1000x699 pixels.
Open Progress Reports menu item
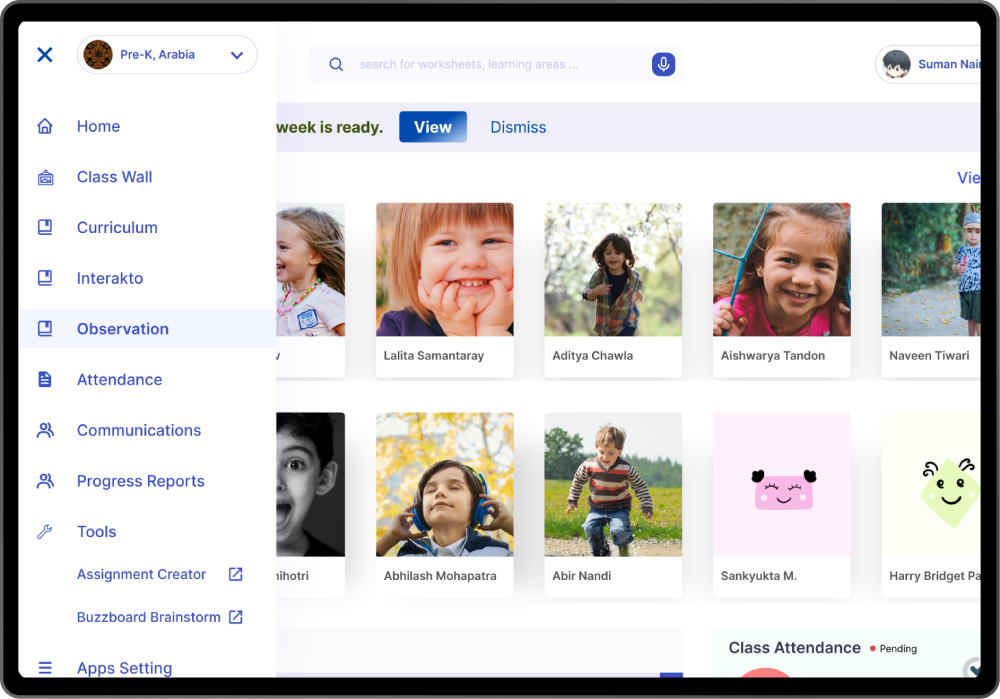[x=140, y=481]
